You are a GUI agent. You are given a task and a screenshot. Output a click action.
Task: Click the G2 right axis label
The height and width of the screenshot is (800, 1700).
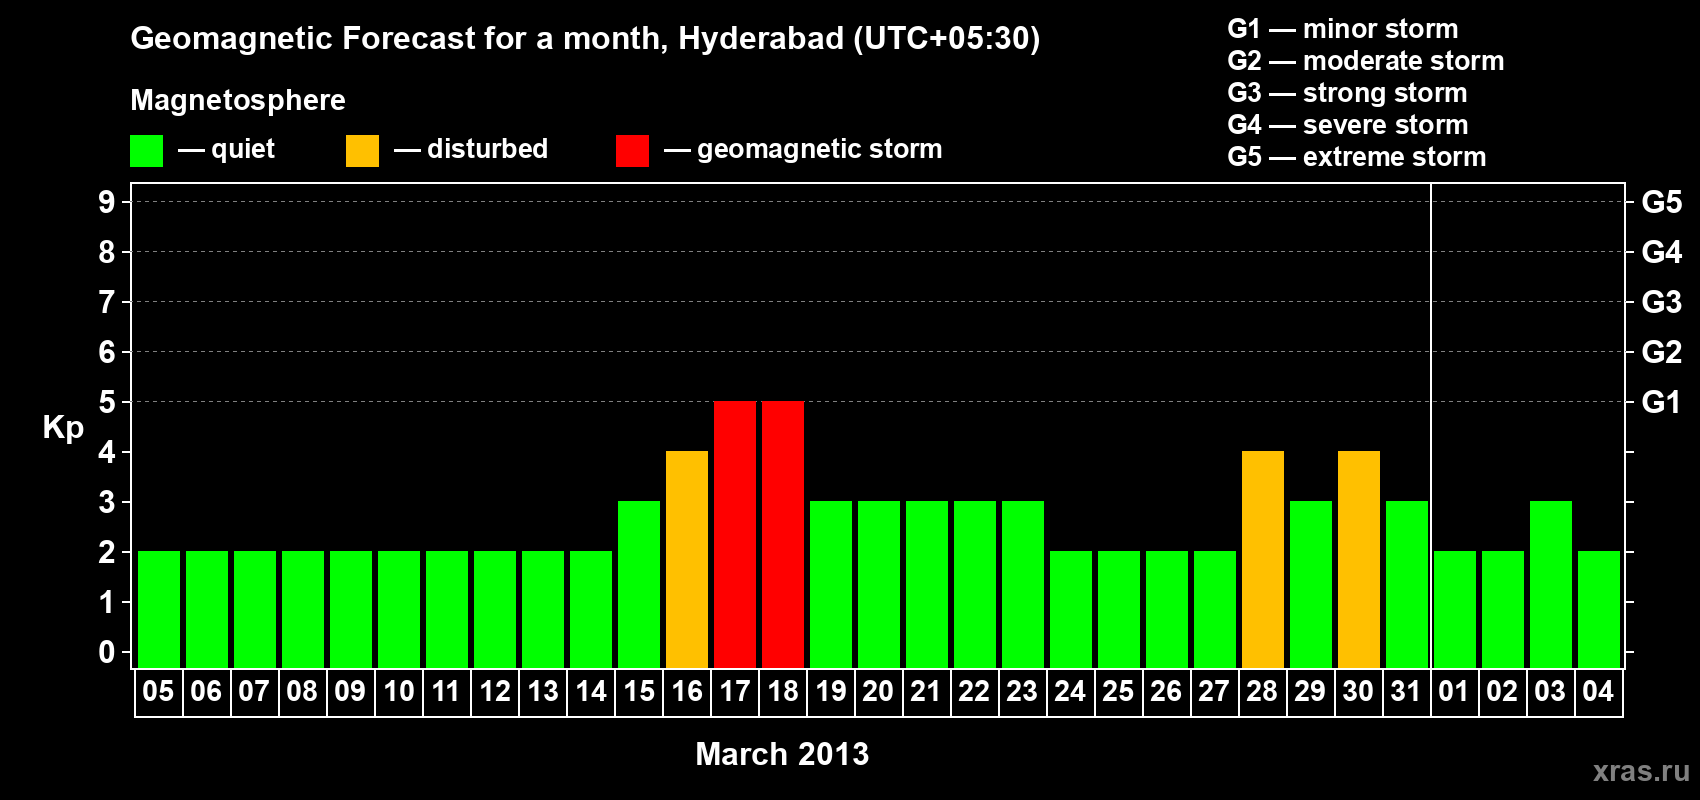[1662, 352]
